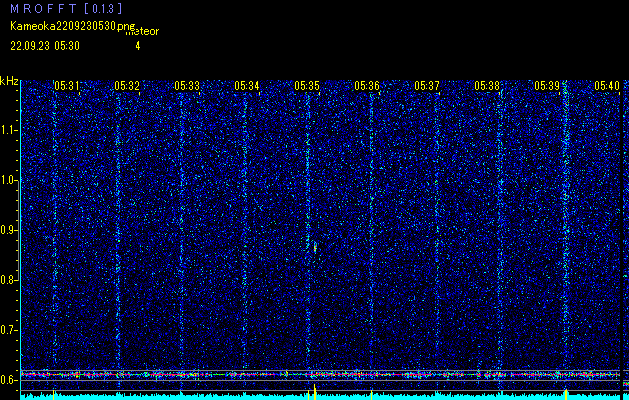Click the 05:34 time label
This screenshot has width=629, height=400.
(247, 86)
